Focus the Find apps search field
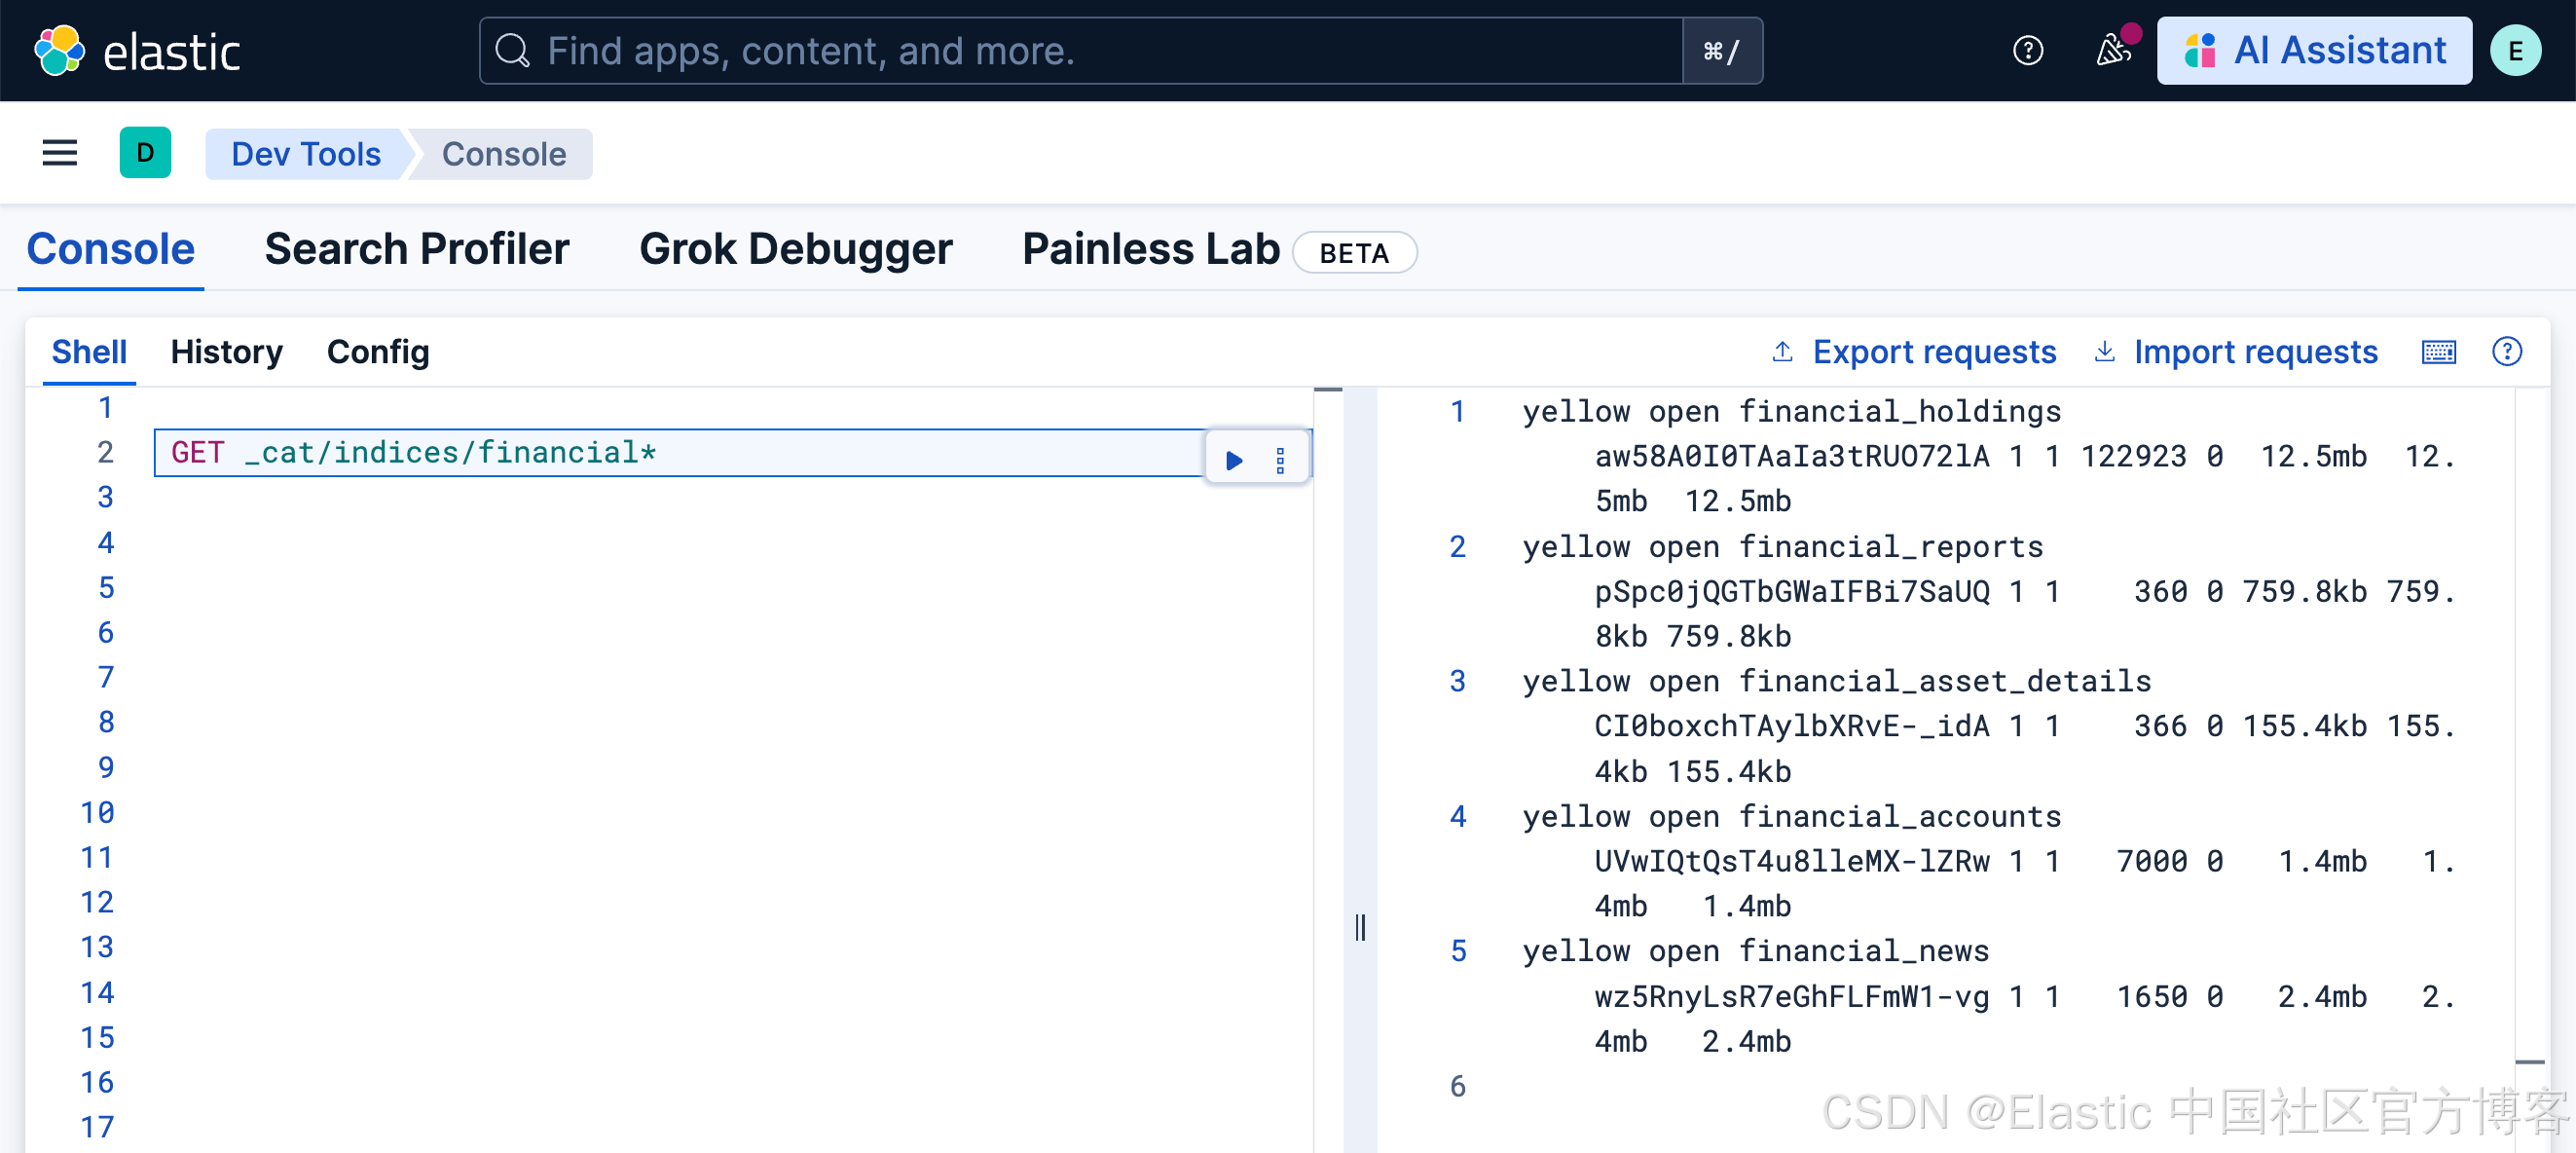This screenshot has height=1153, width=2576. click(x=1080, y=51)
